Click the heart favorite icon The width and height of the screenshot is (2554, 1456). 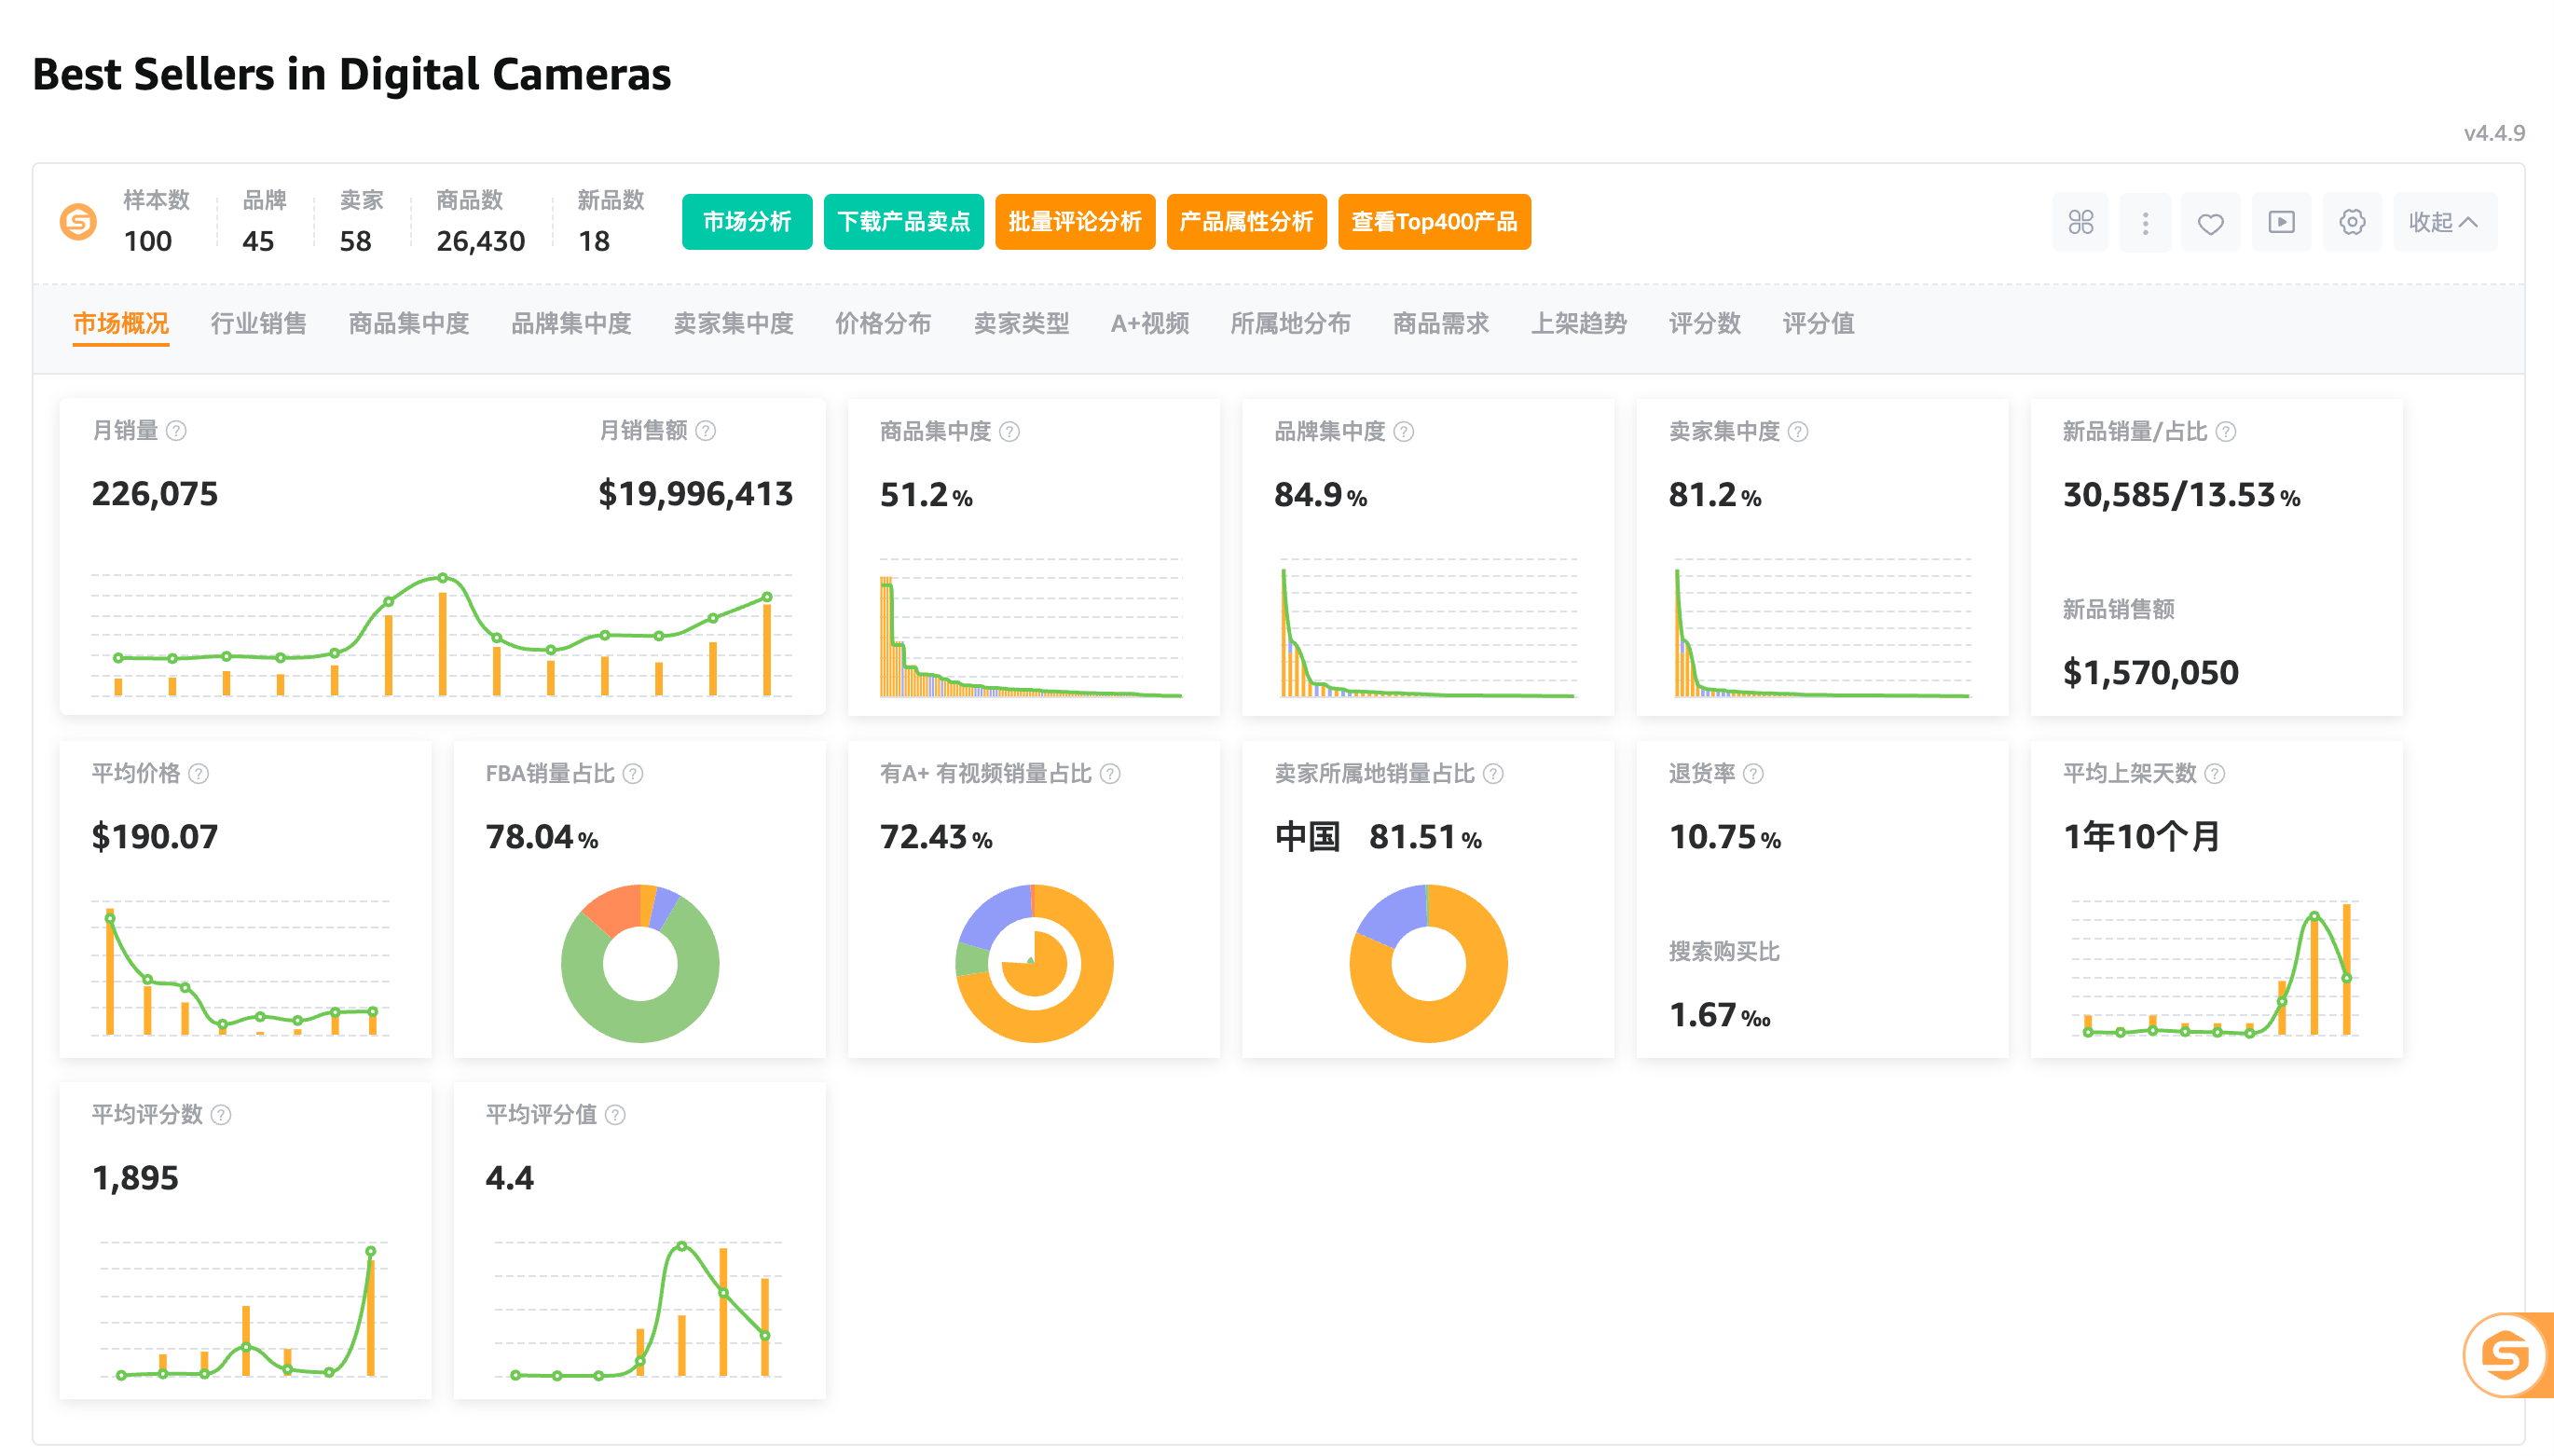(2210, 222)
